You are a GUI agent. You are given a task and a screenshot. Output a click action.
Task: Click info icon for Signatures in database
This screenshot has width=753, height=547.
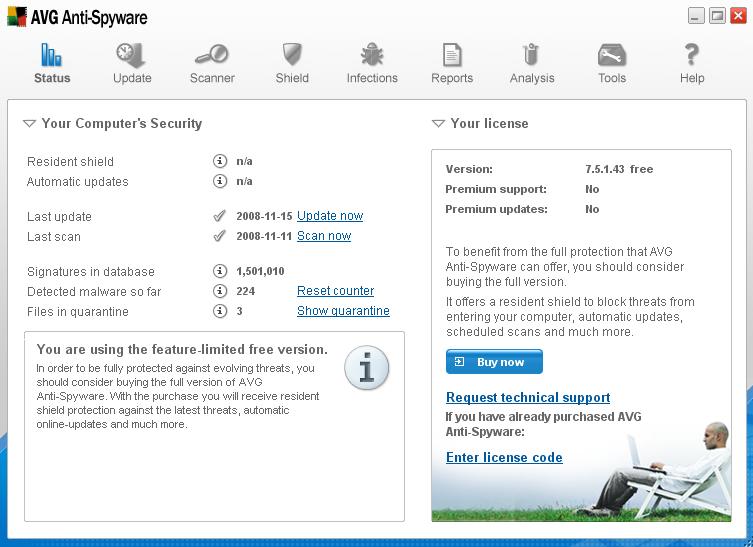[219, 271]
